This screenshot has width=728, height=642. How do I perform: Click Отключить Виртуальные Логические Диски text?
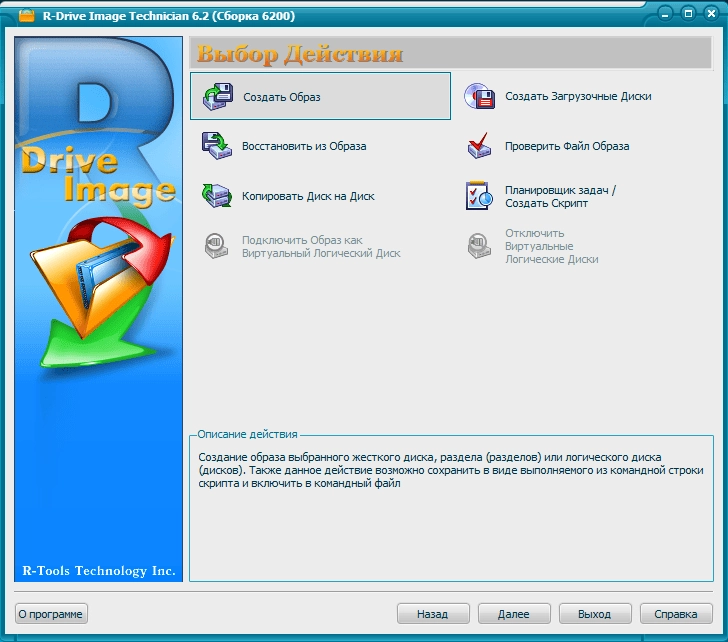[x=552, y=246]
